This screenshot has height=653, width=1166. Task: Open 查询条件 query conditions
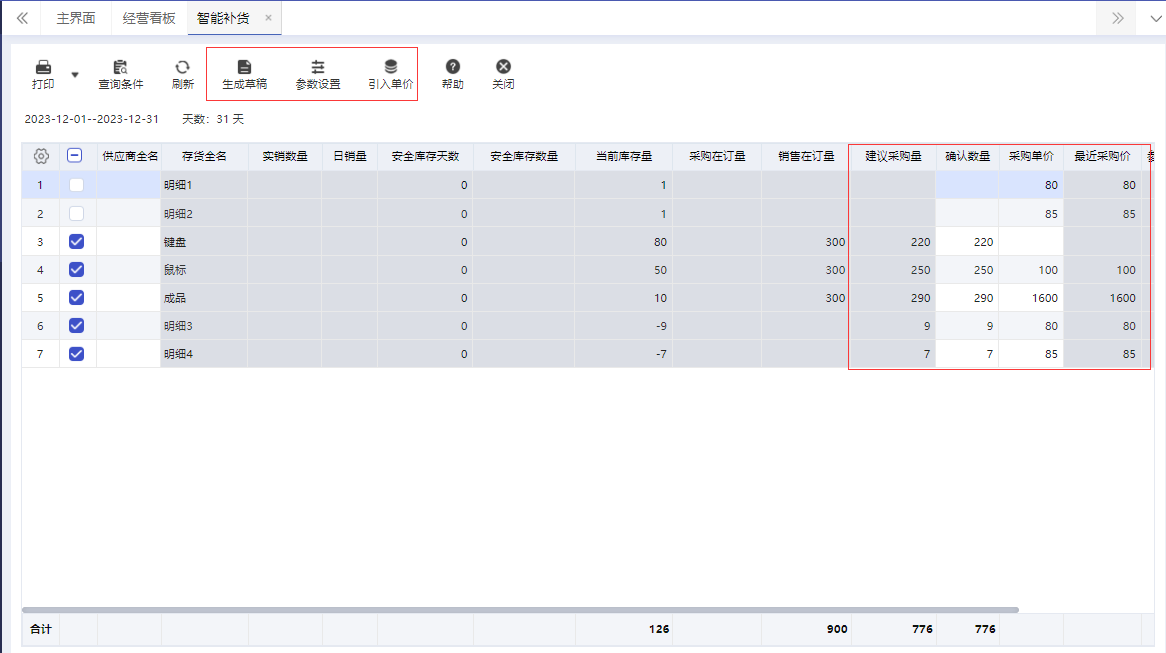(x=120, y=74)
